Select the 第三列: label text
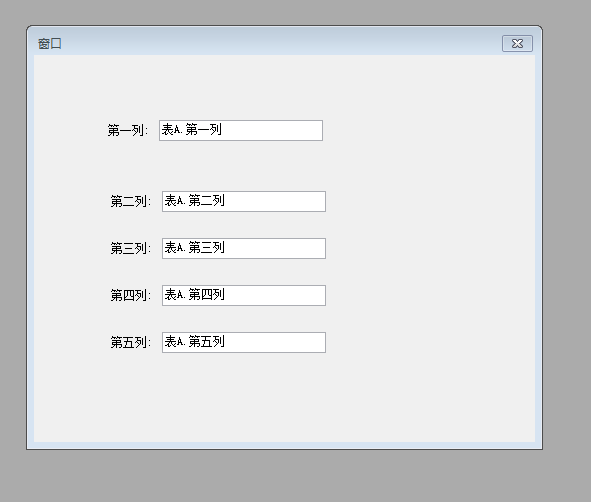The image size is (591, 502). click(x=131, y=248)
